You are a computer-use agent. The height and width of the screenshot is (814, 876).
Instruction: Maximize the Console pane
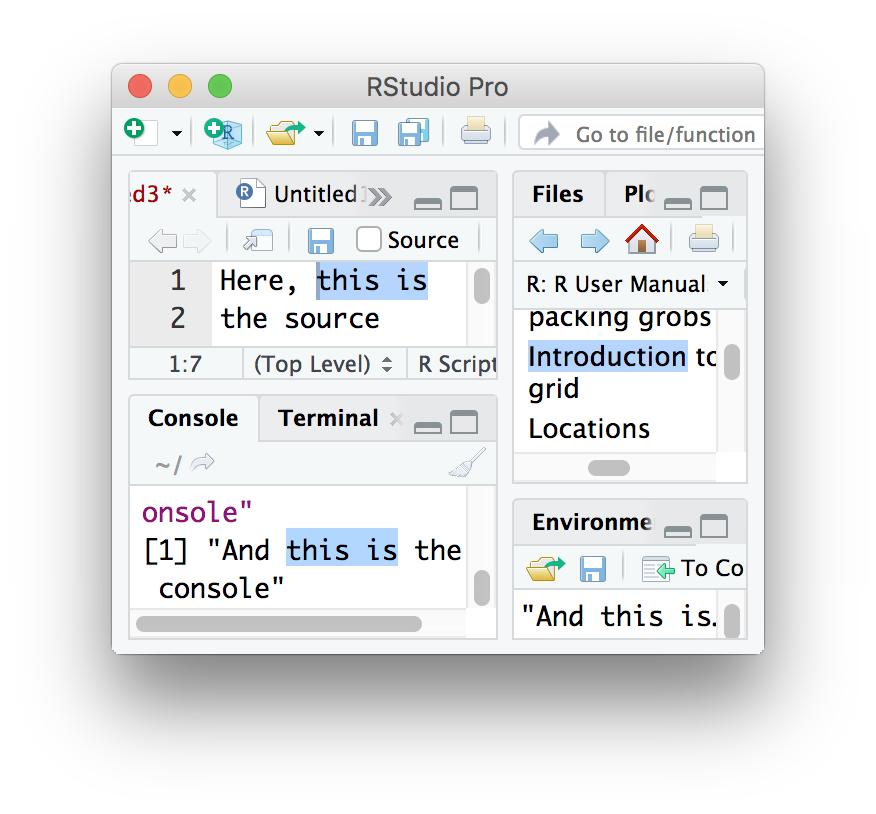pyautogui.click(x=464, y=422)
